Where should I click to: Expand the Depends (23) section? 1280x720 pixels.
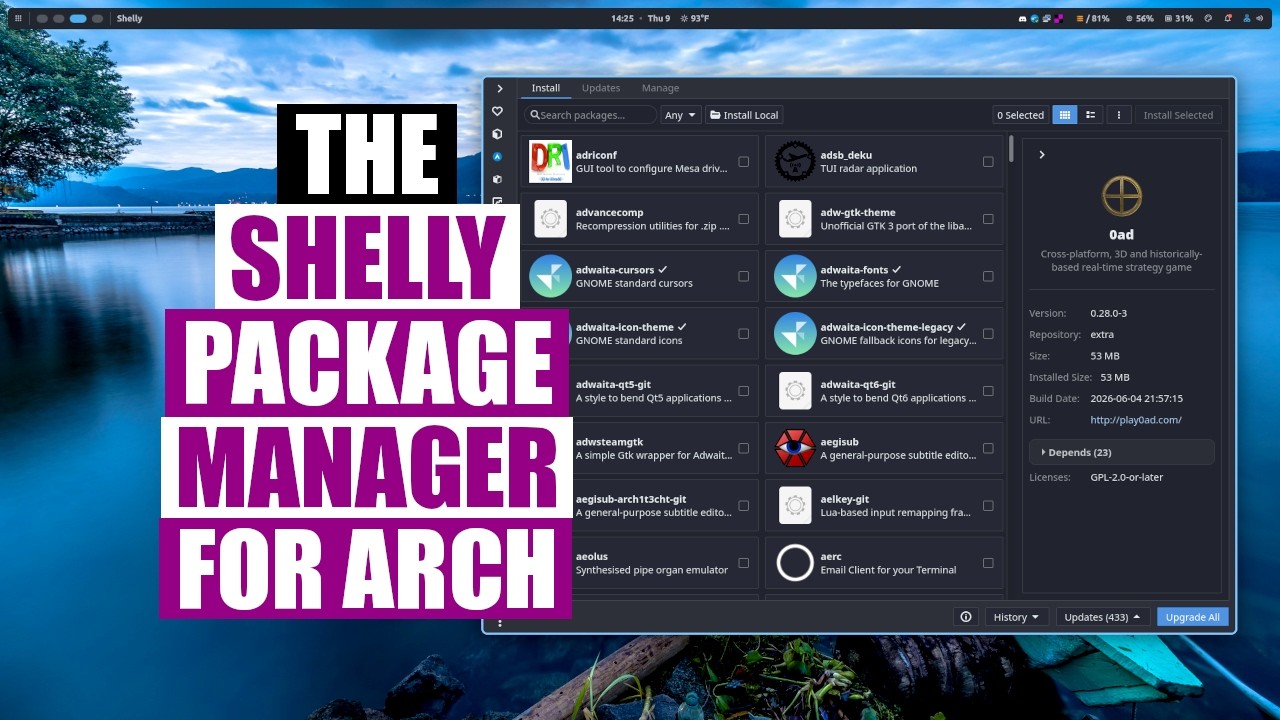(1122, 452)
